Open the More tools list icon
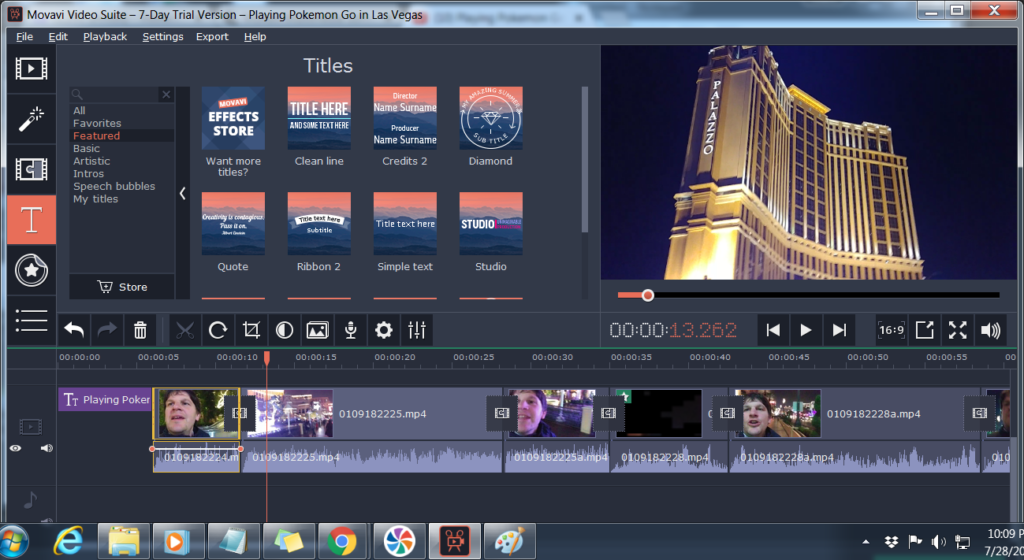This screenshot has width=1024, height=560. pyautogui.click(x=31, y=320)
